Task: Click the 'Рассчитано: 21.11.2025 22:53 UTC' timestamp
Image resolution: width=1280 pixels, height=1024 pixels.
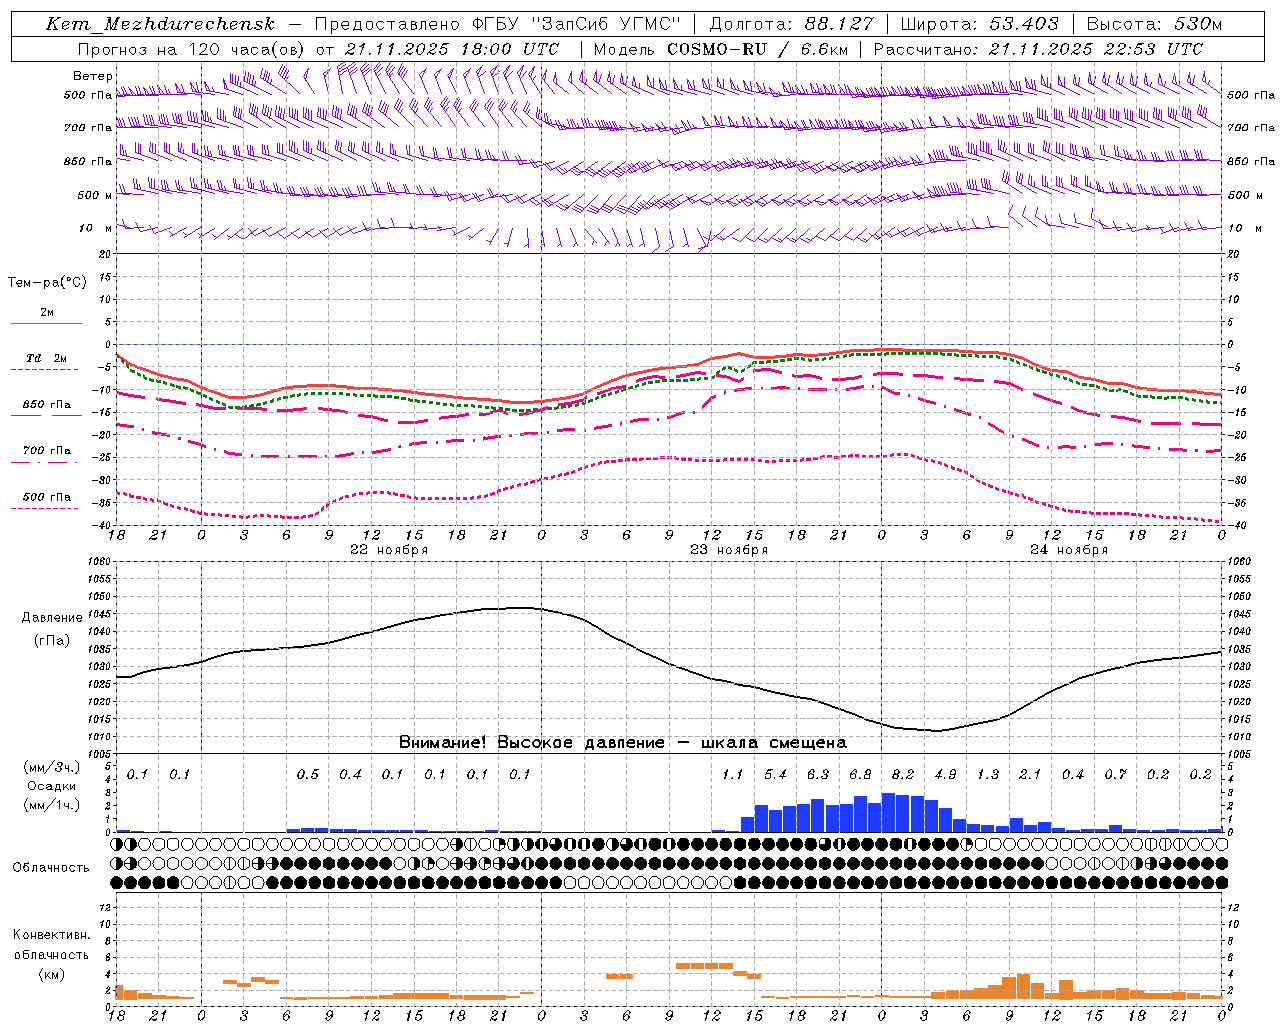Action: coord(1038,49)
